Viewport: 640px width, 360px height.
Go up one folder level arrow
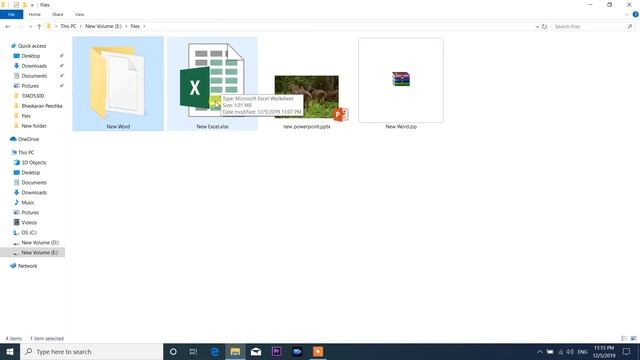[39, 27]
